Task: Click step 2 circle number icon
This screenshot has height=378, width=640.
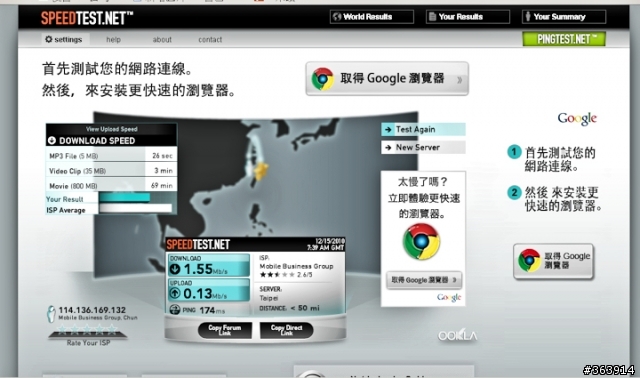Action: (x=514, y=192)
